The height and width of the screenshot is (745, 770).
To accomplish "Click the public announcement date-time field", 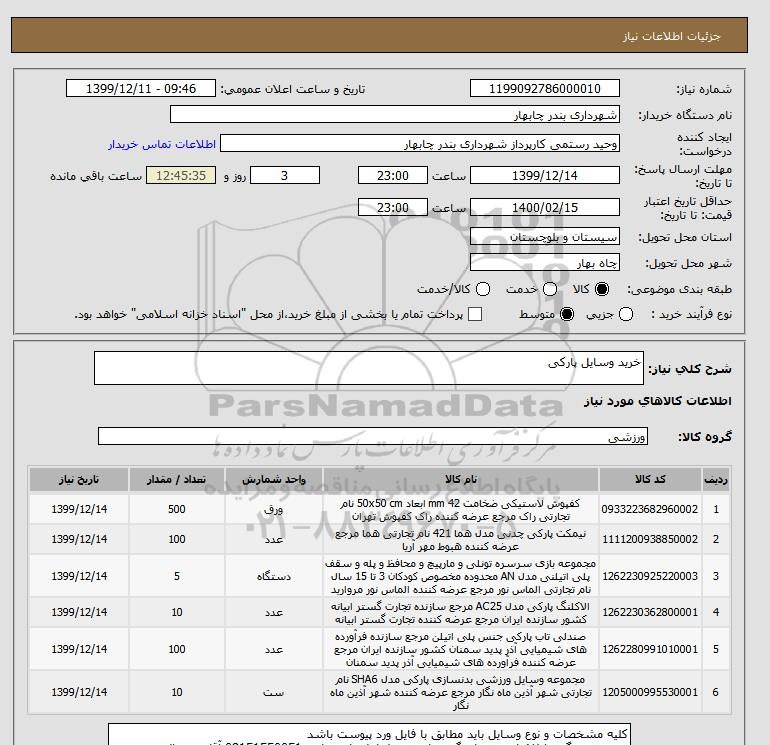I will tap(141, 88).
